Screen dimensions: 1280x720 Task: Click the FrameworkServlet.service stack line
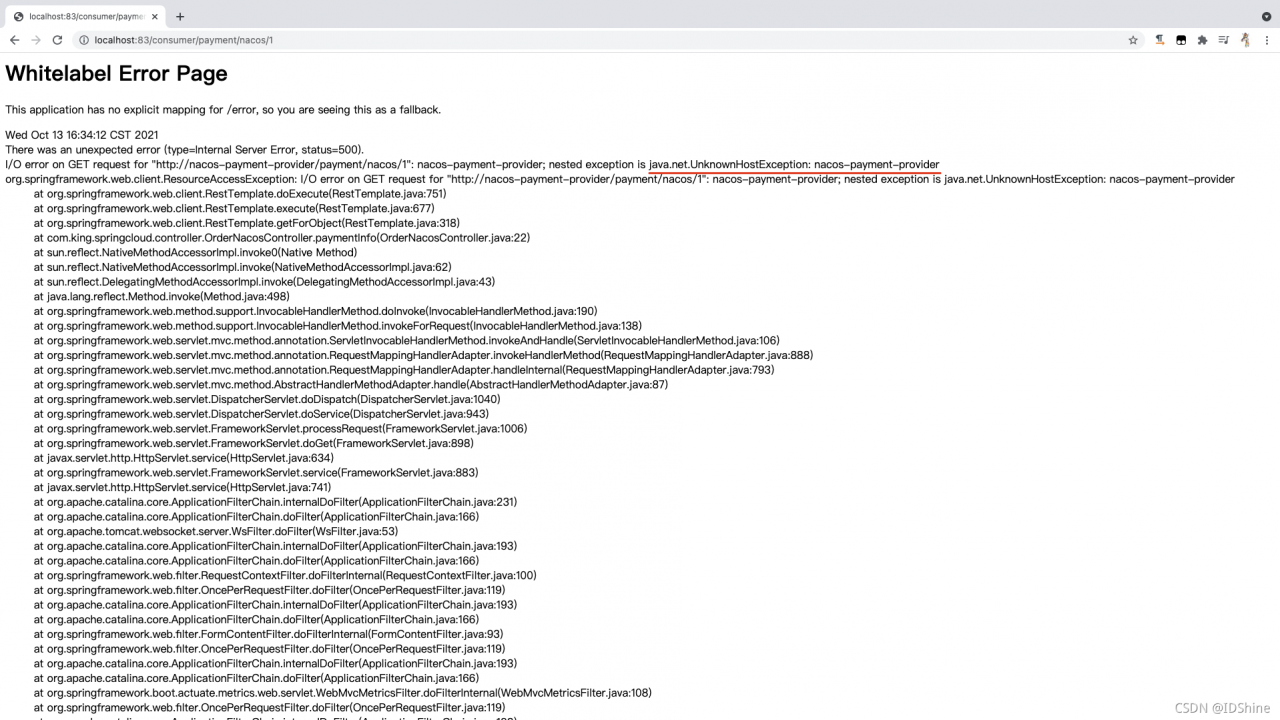coord(256,473)
